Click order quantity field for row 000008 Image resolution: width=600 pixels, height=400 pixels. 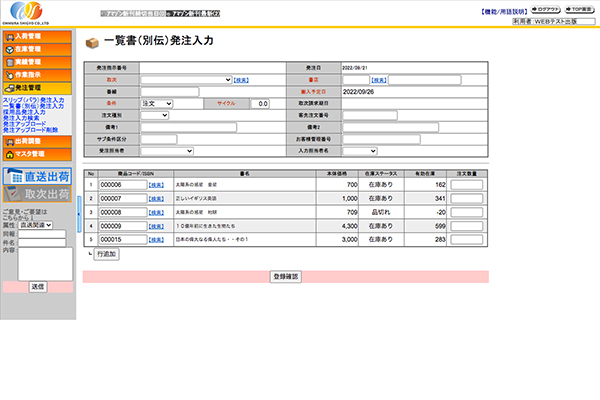point(466,212)
